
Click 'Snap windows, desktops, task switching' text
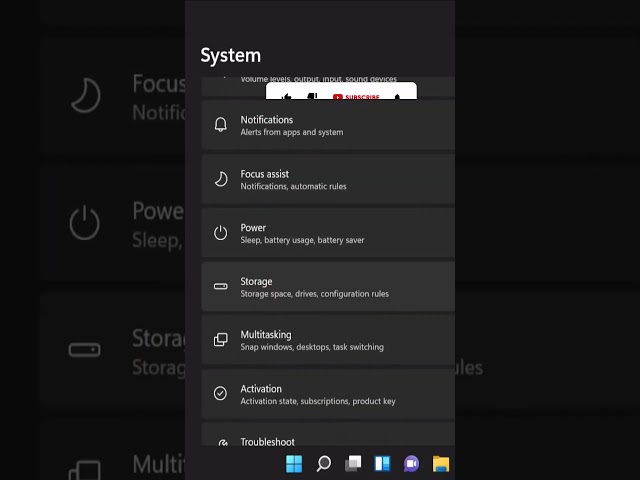312,347
